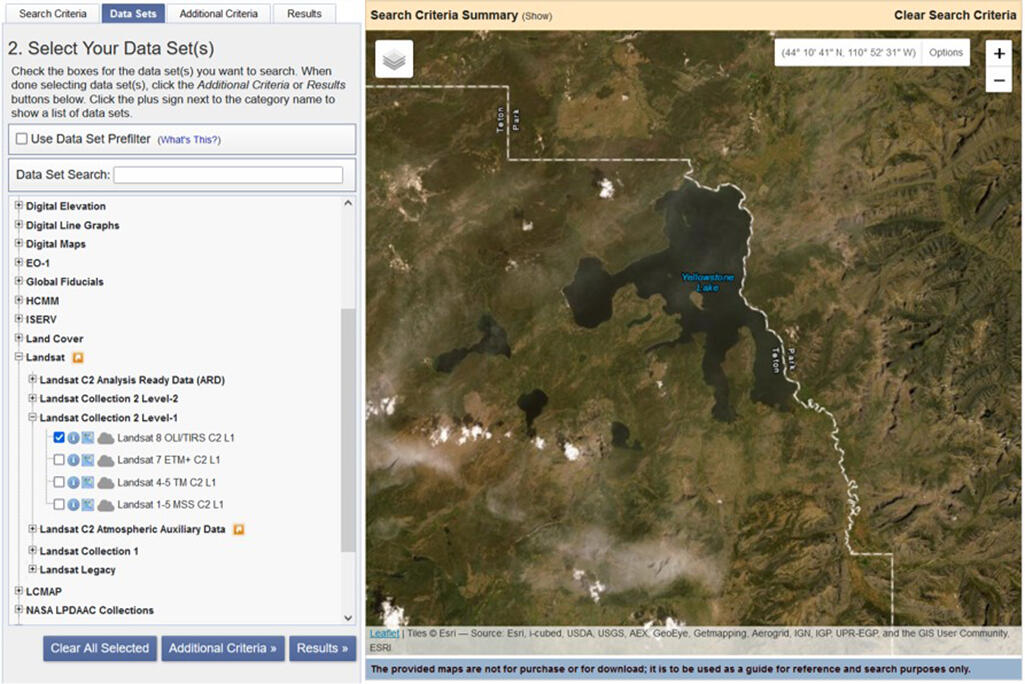This screenshot has height=684, width=1025.
Task: Expand the Landsat Collection 2 Level-2 node
Action: coord(33,399)
